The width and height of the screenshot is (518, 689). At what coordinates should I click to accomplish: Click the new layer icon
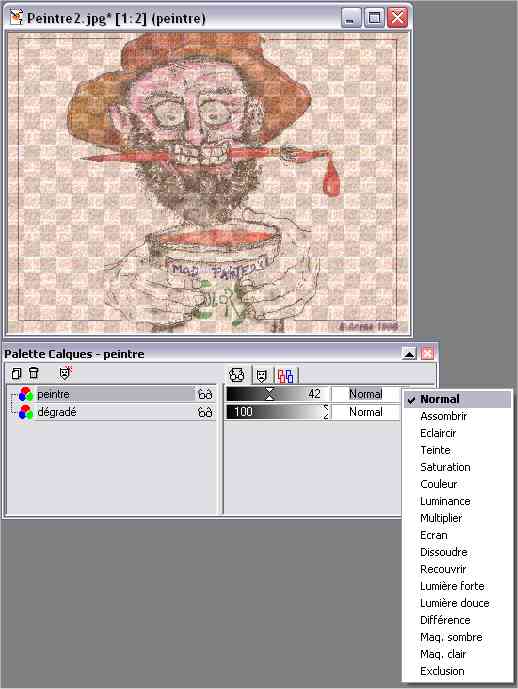[x=16, y=374]
